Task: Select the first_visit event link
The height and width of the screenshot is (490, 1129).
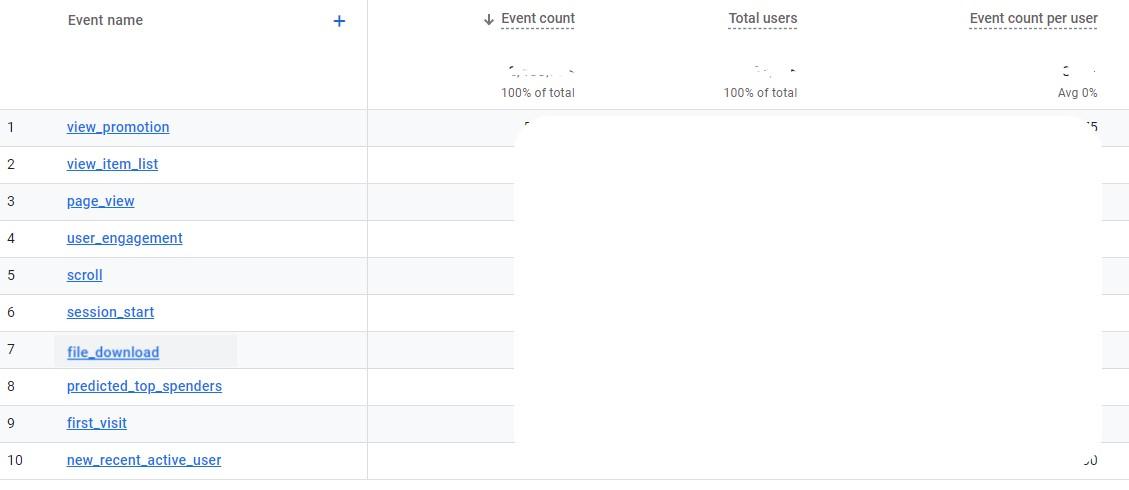Action: point(97,423)
